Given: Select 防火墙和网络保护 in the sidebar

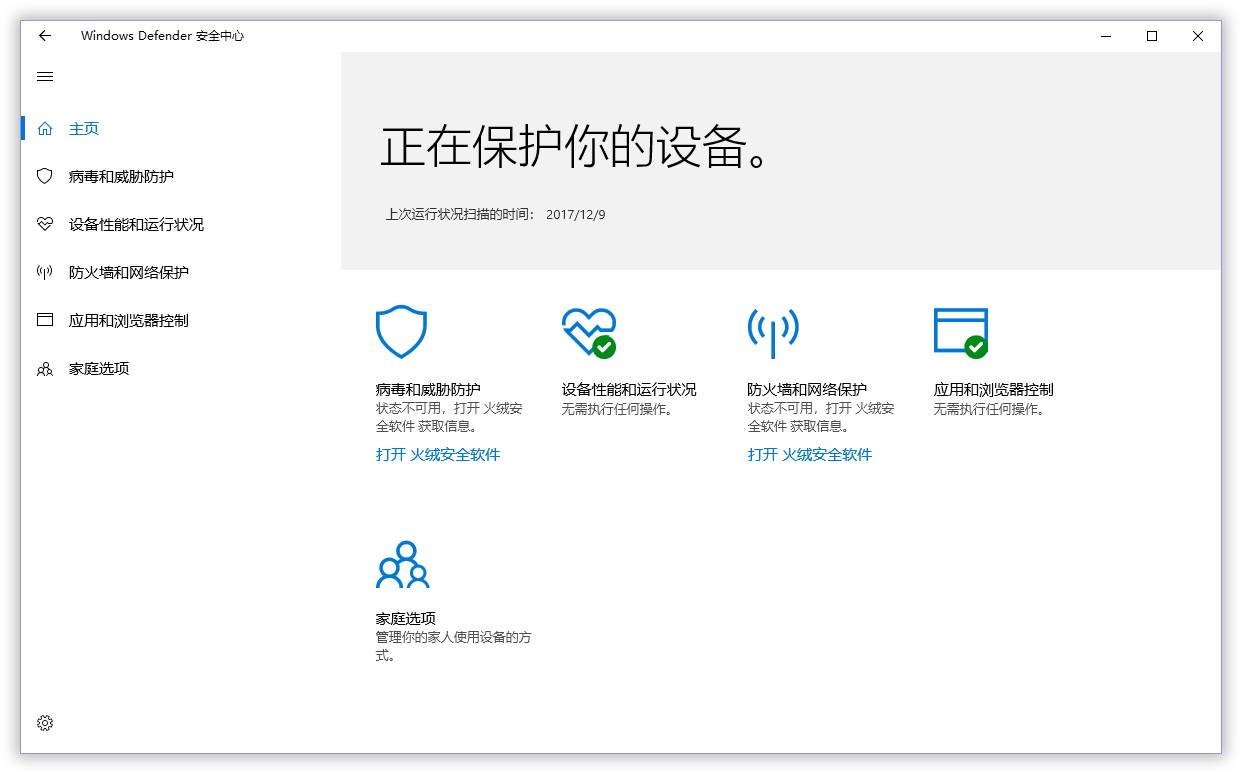Looking at the screenshot, I should pos(129,273).
